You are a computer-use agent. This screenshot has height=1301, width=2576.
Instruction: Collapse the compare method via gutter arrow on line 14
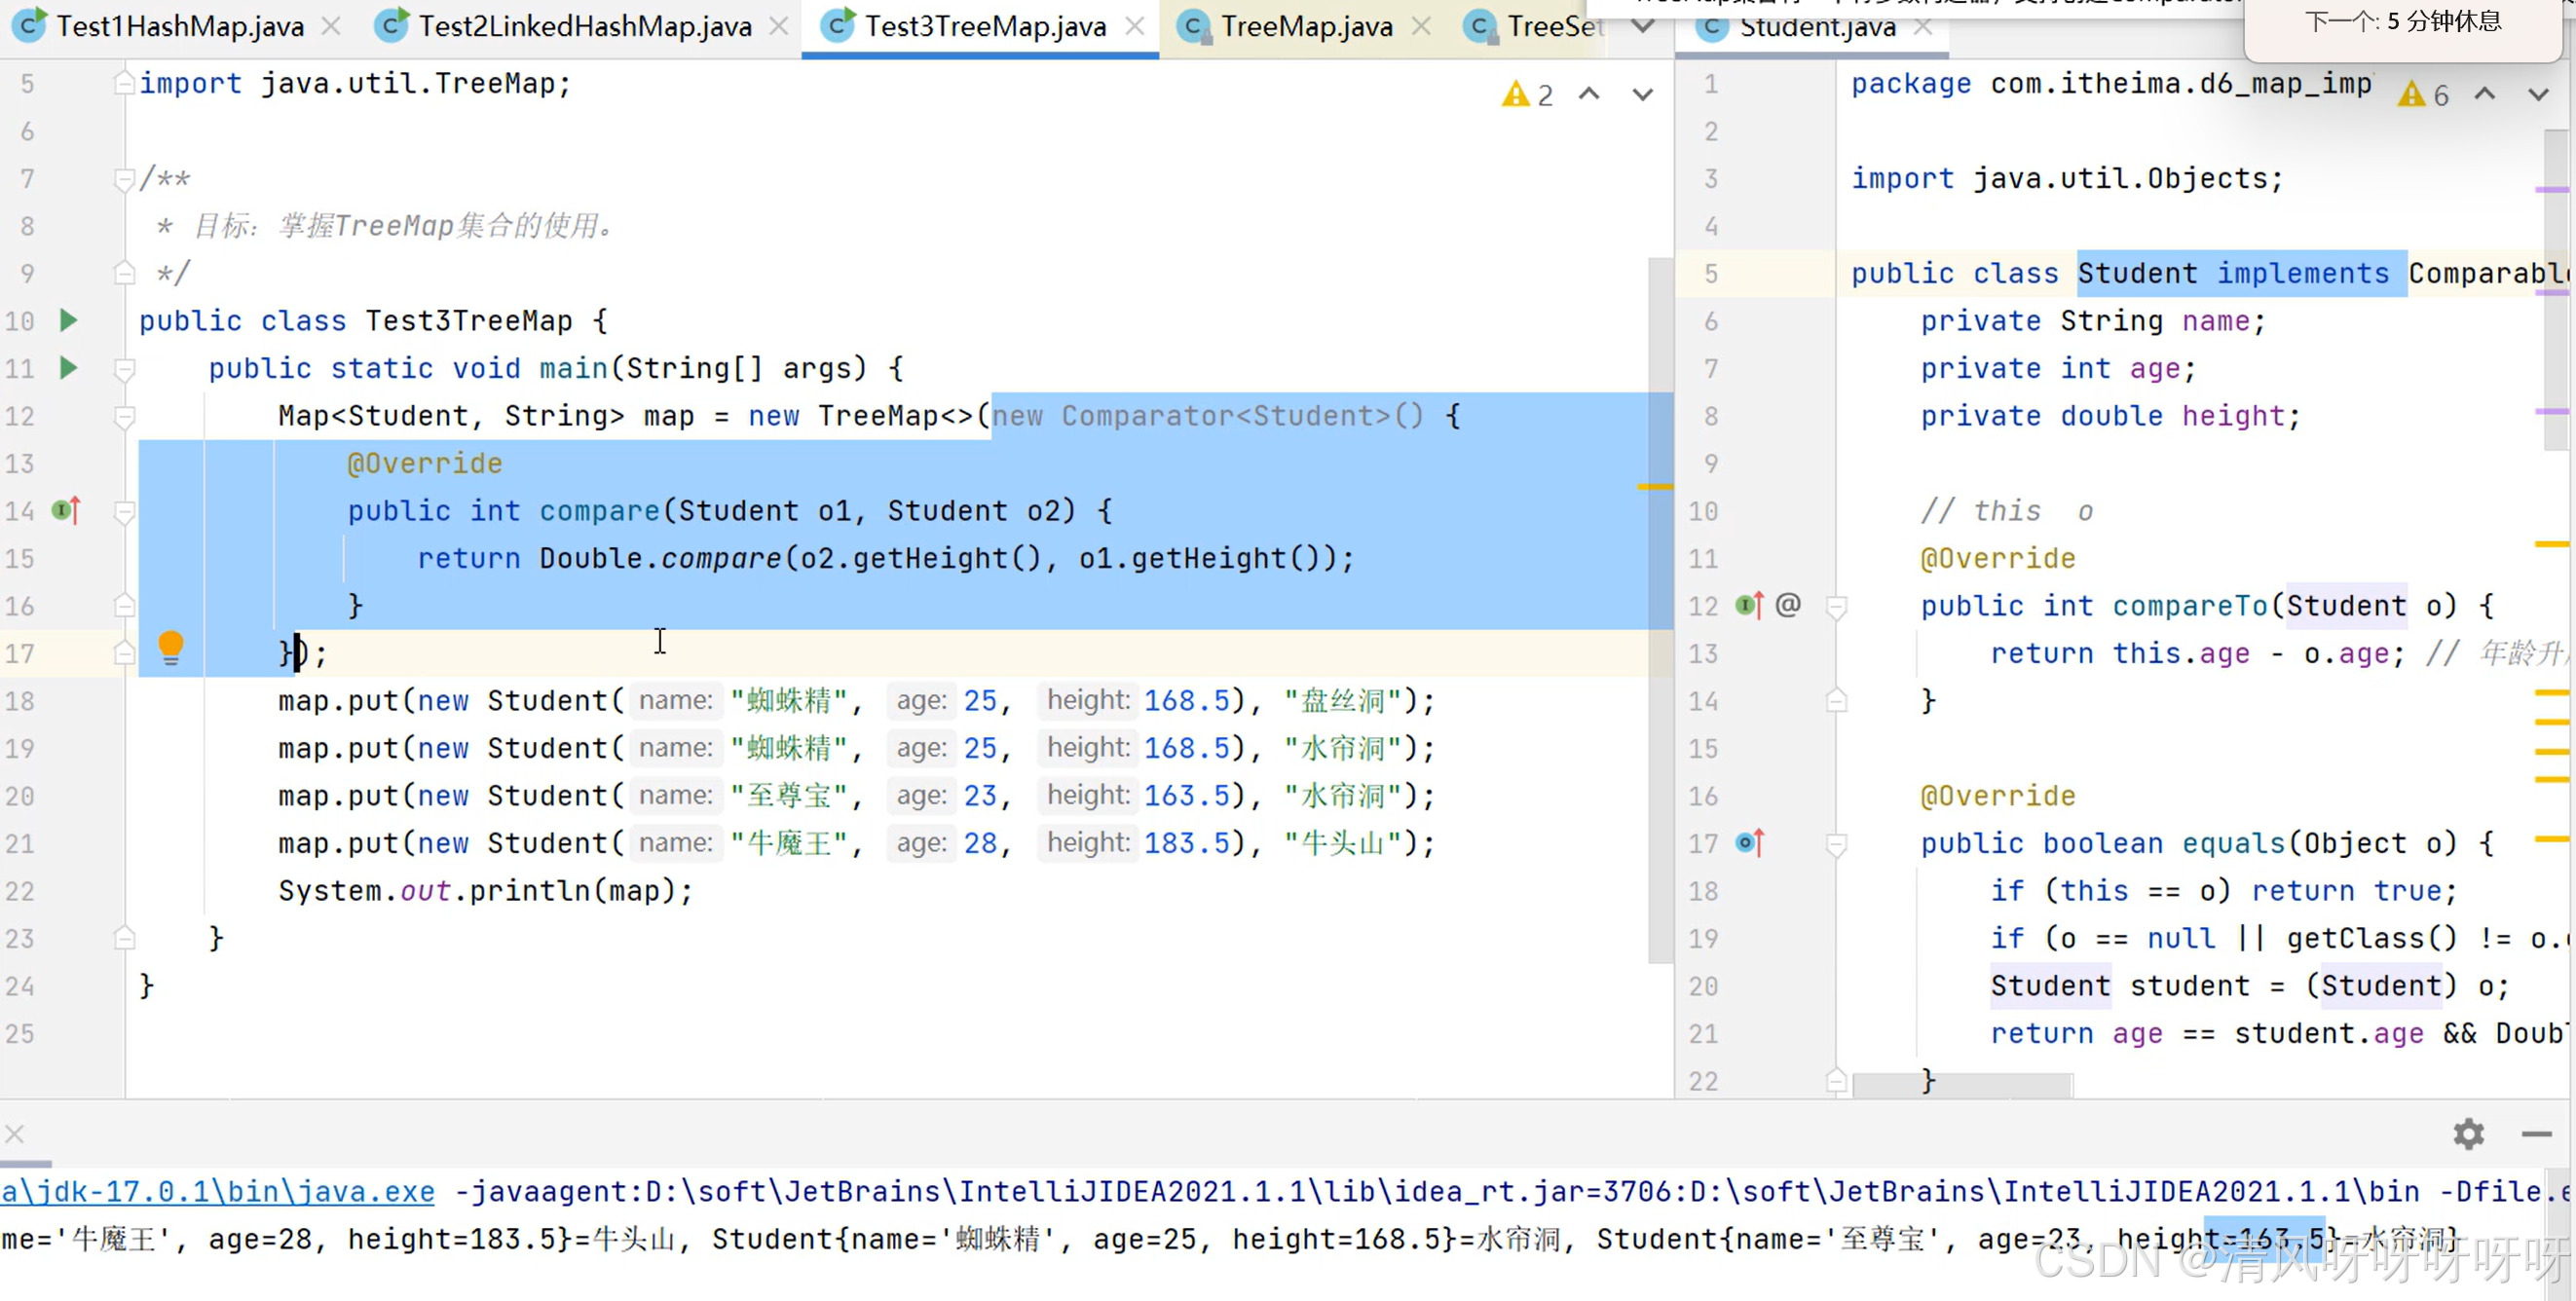coord(124,510)
